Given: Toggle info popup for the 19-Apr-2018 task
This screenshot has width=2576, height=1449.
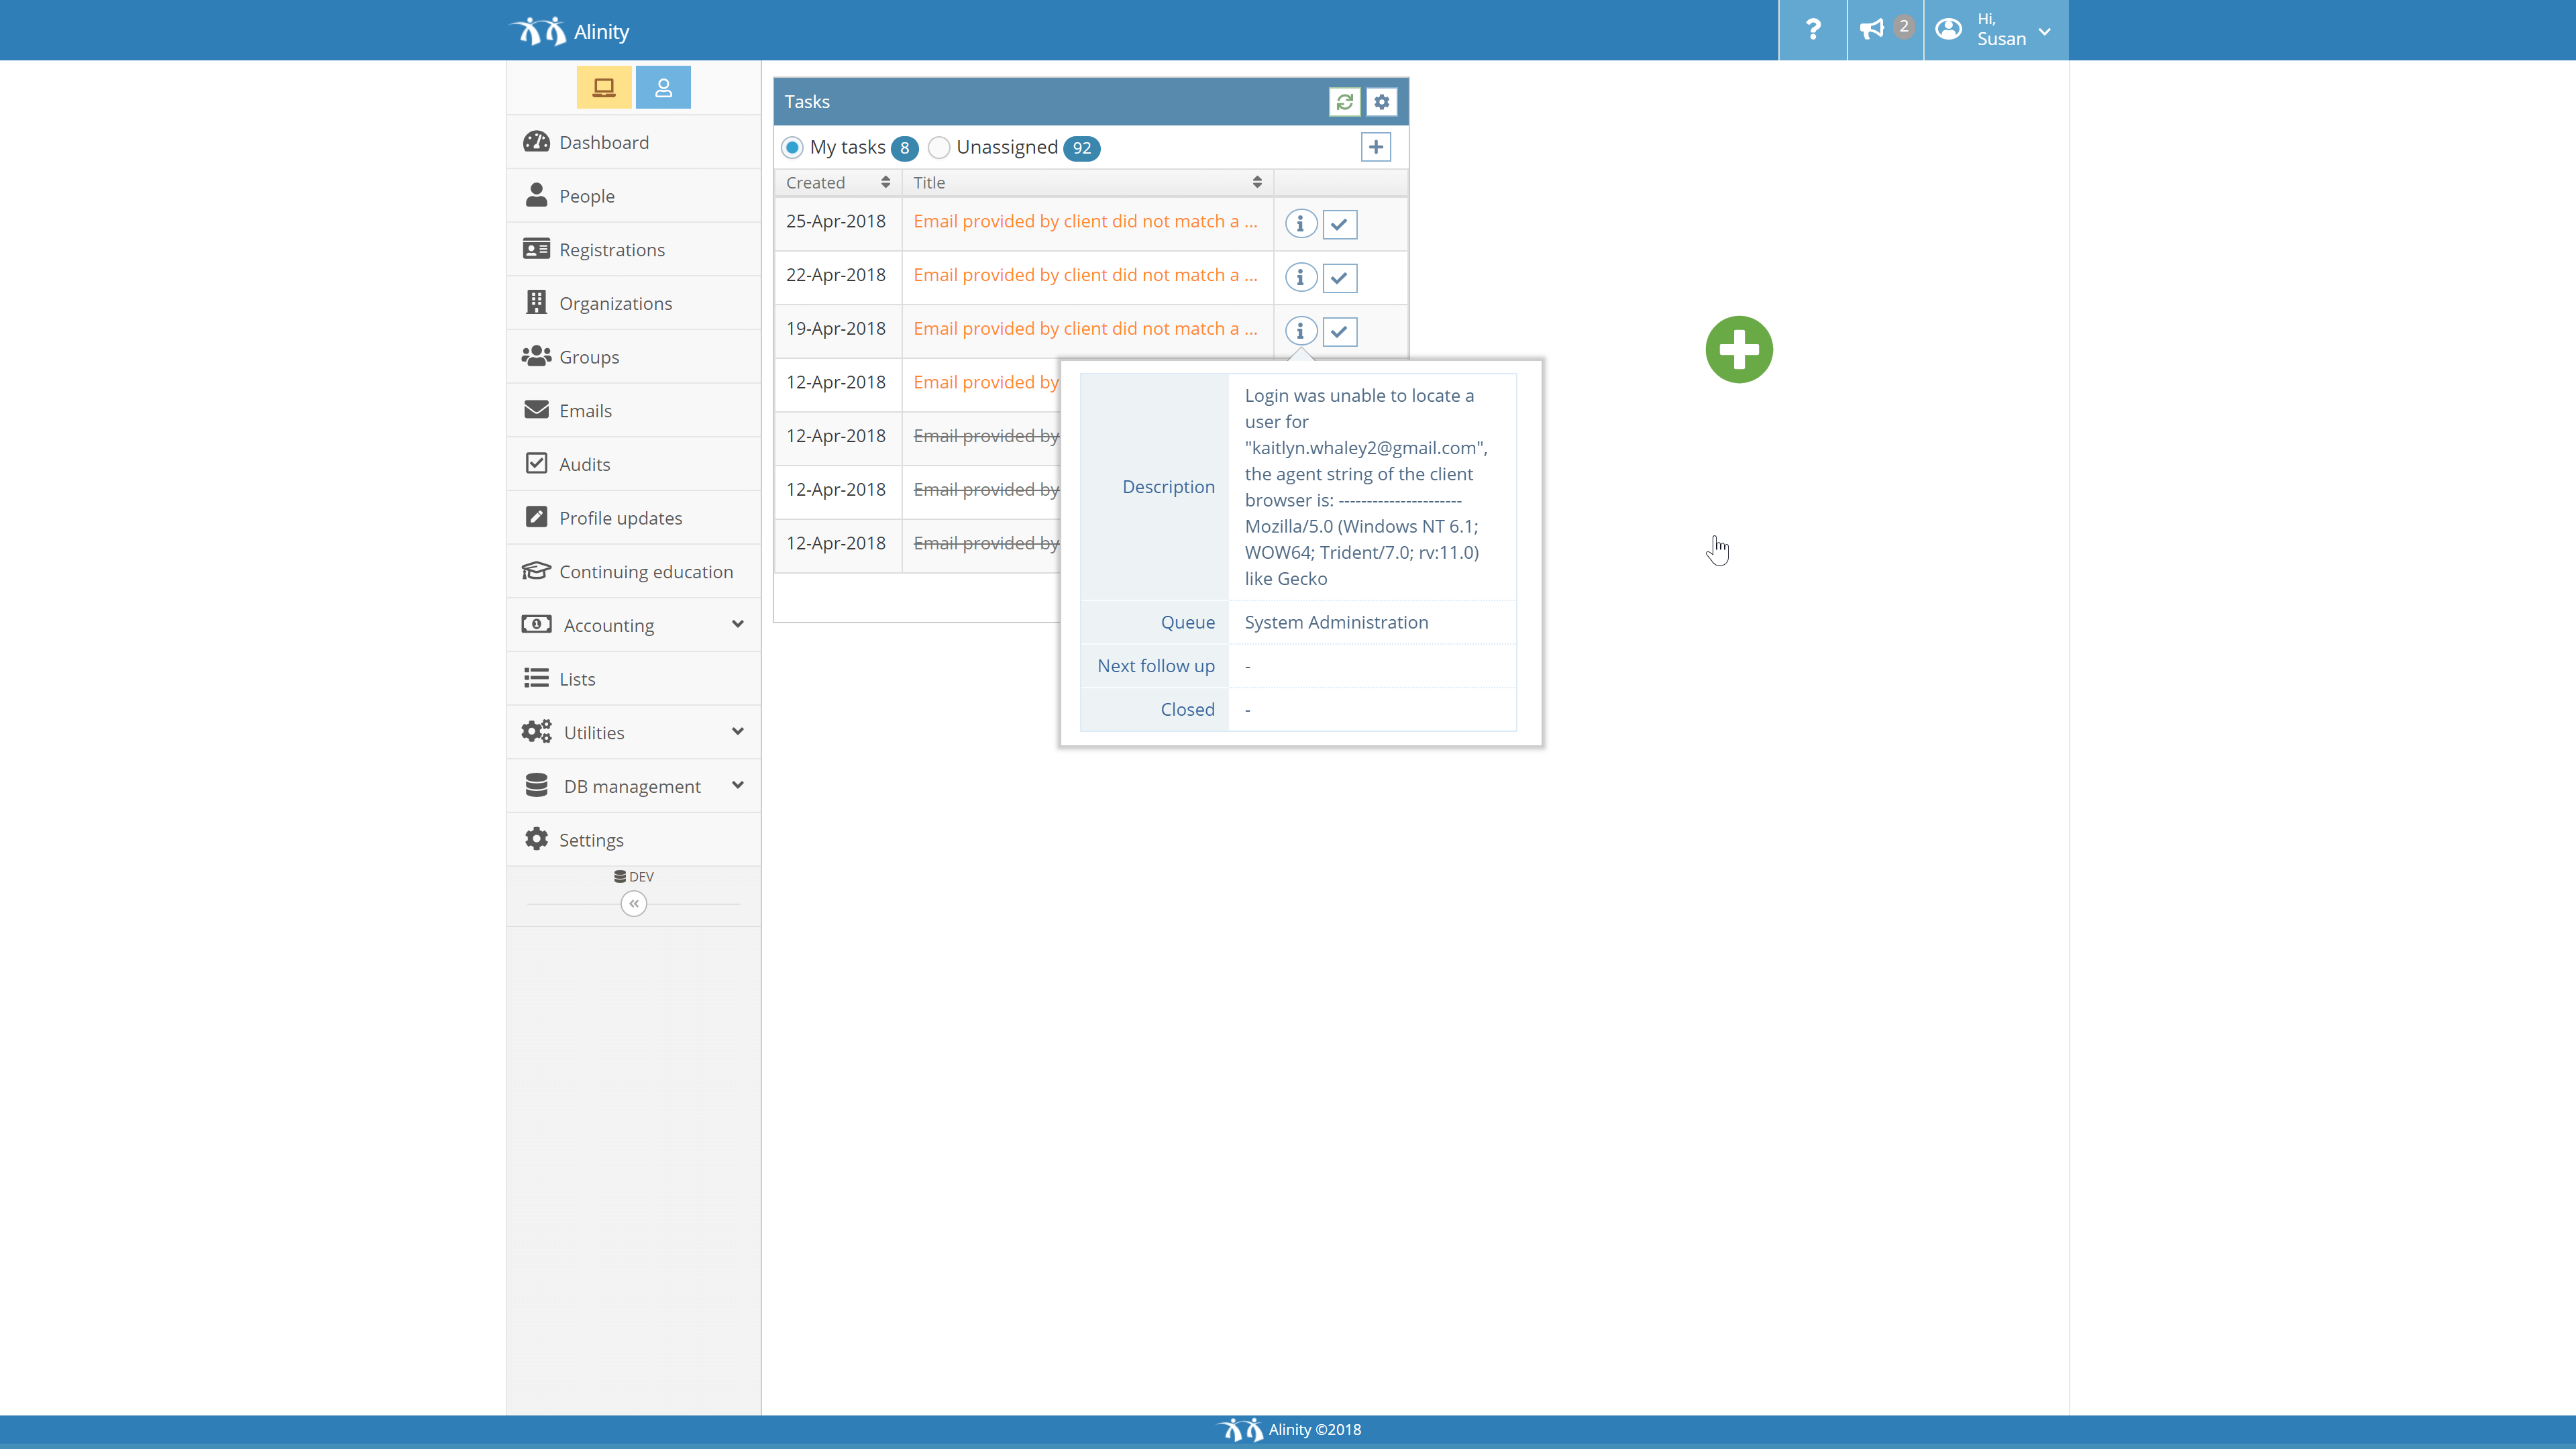Looking at the screenshot, I should tap(1300, 331).
